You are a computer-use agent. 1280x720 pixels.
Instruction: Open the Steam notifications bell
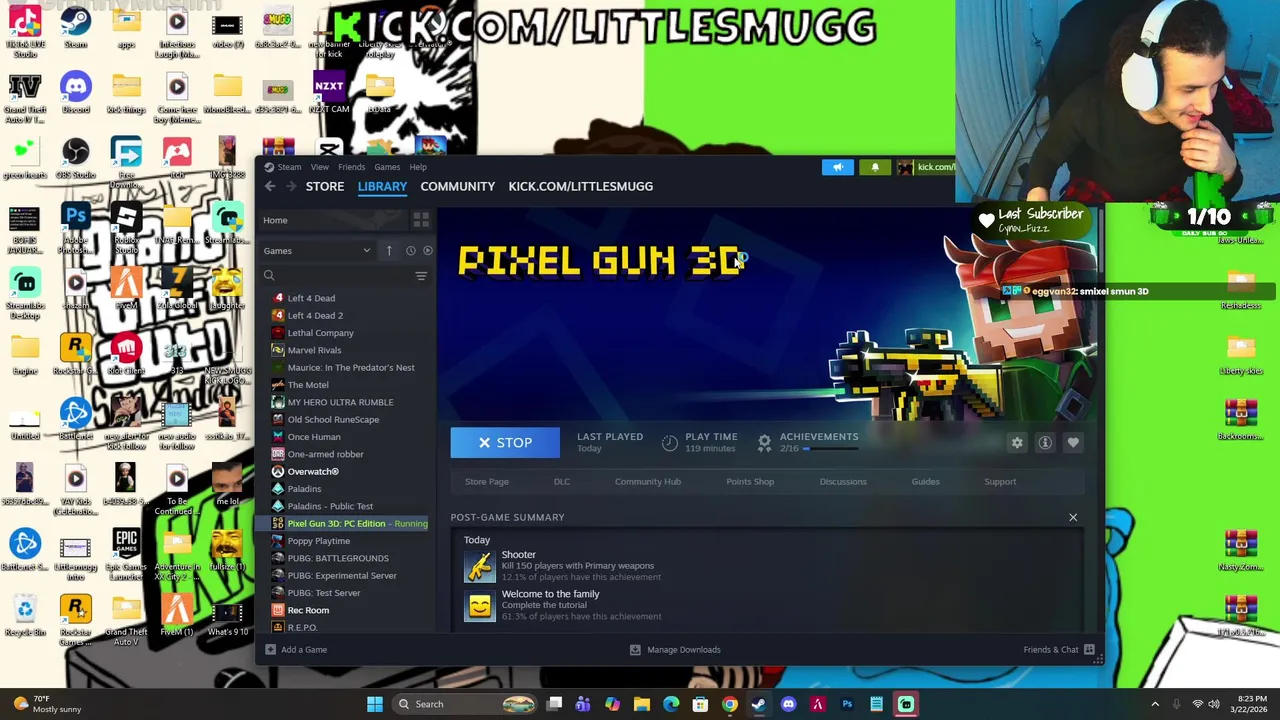tap(875, 167)
